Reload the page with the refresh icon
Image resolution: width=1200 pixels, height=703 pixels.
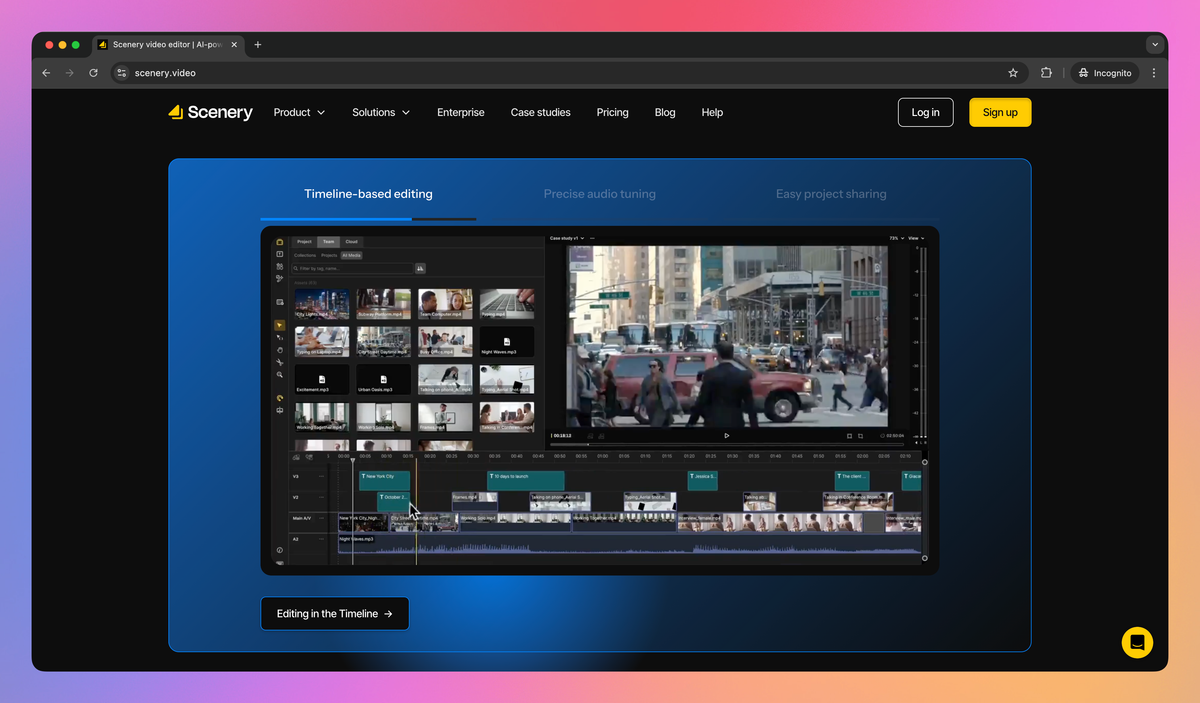(x=94, y=73)
